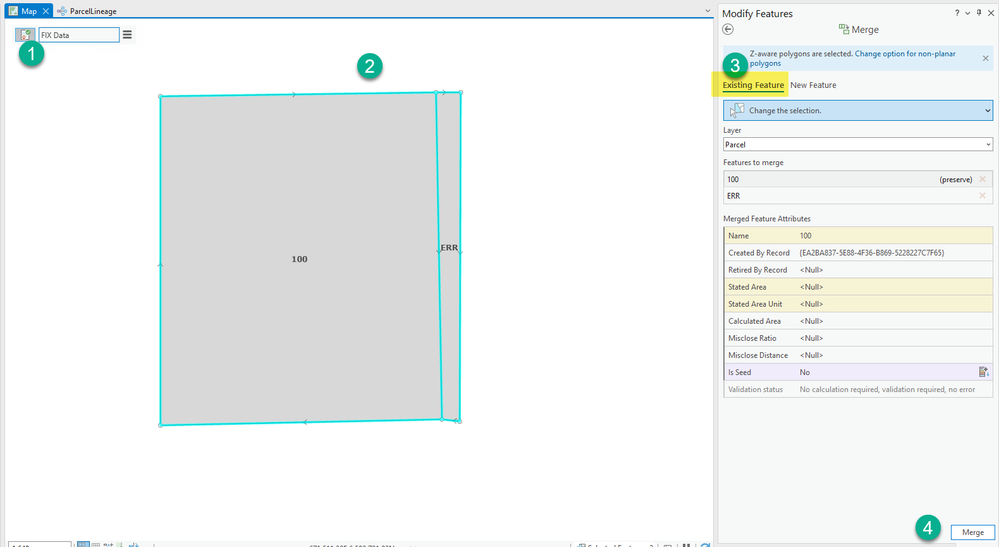The height and width of the screenshot is (547, 999).
Task: Open Modify Features pane help
Action: point(956,13)
